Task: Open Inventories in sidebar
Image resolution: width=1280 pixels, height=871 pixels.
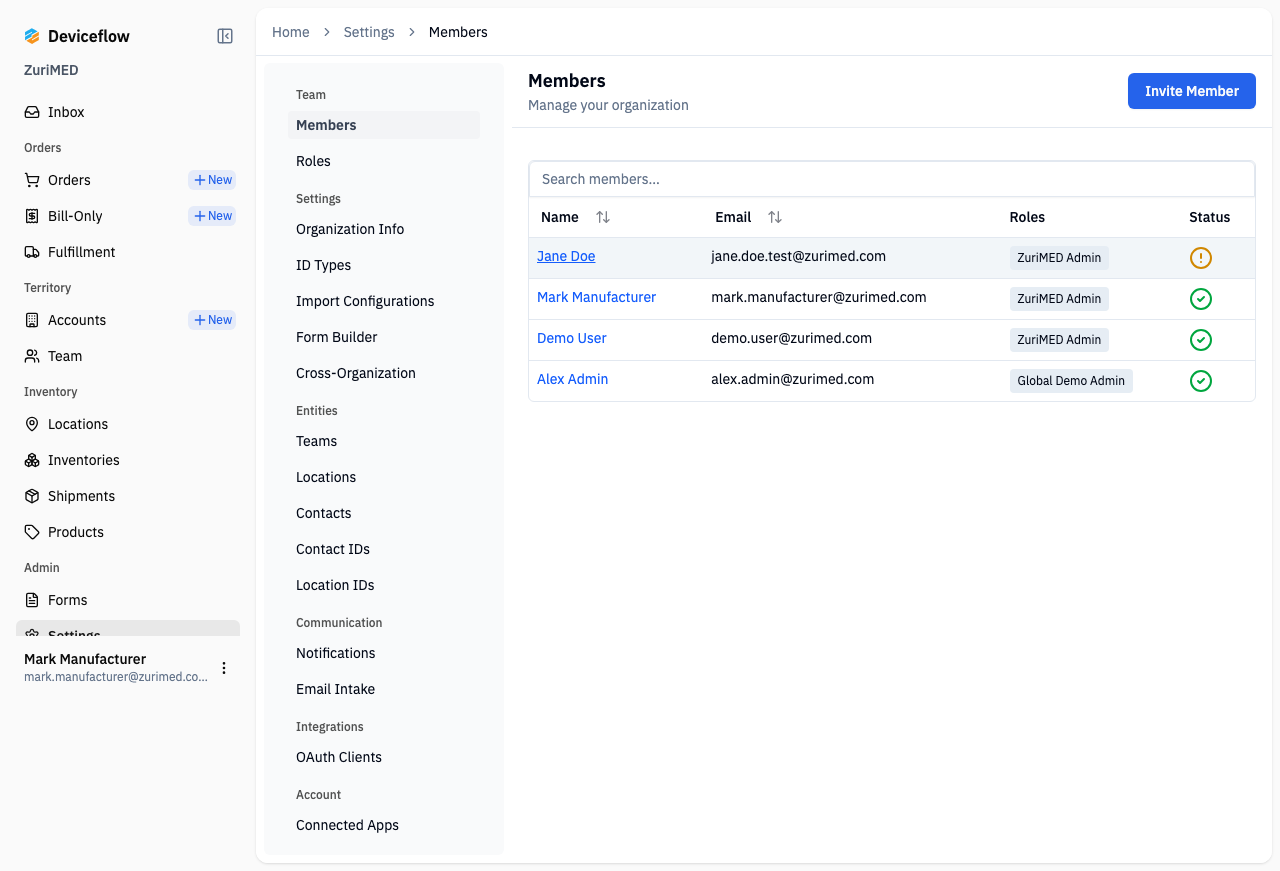Action: click(x=128, y=460)
